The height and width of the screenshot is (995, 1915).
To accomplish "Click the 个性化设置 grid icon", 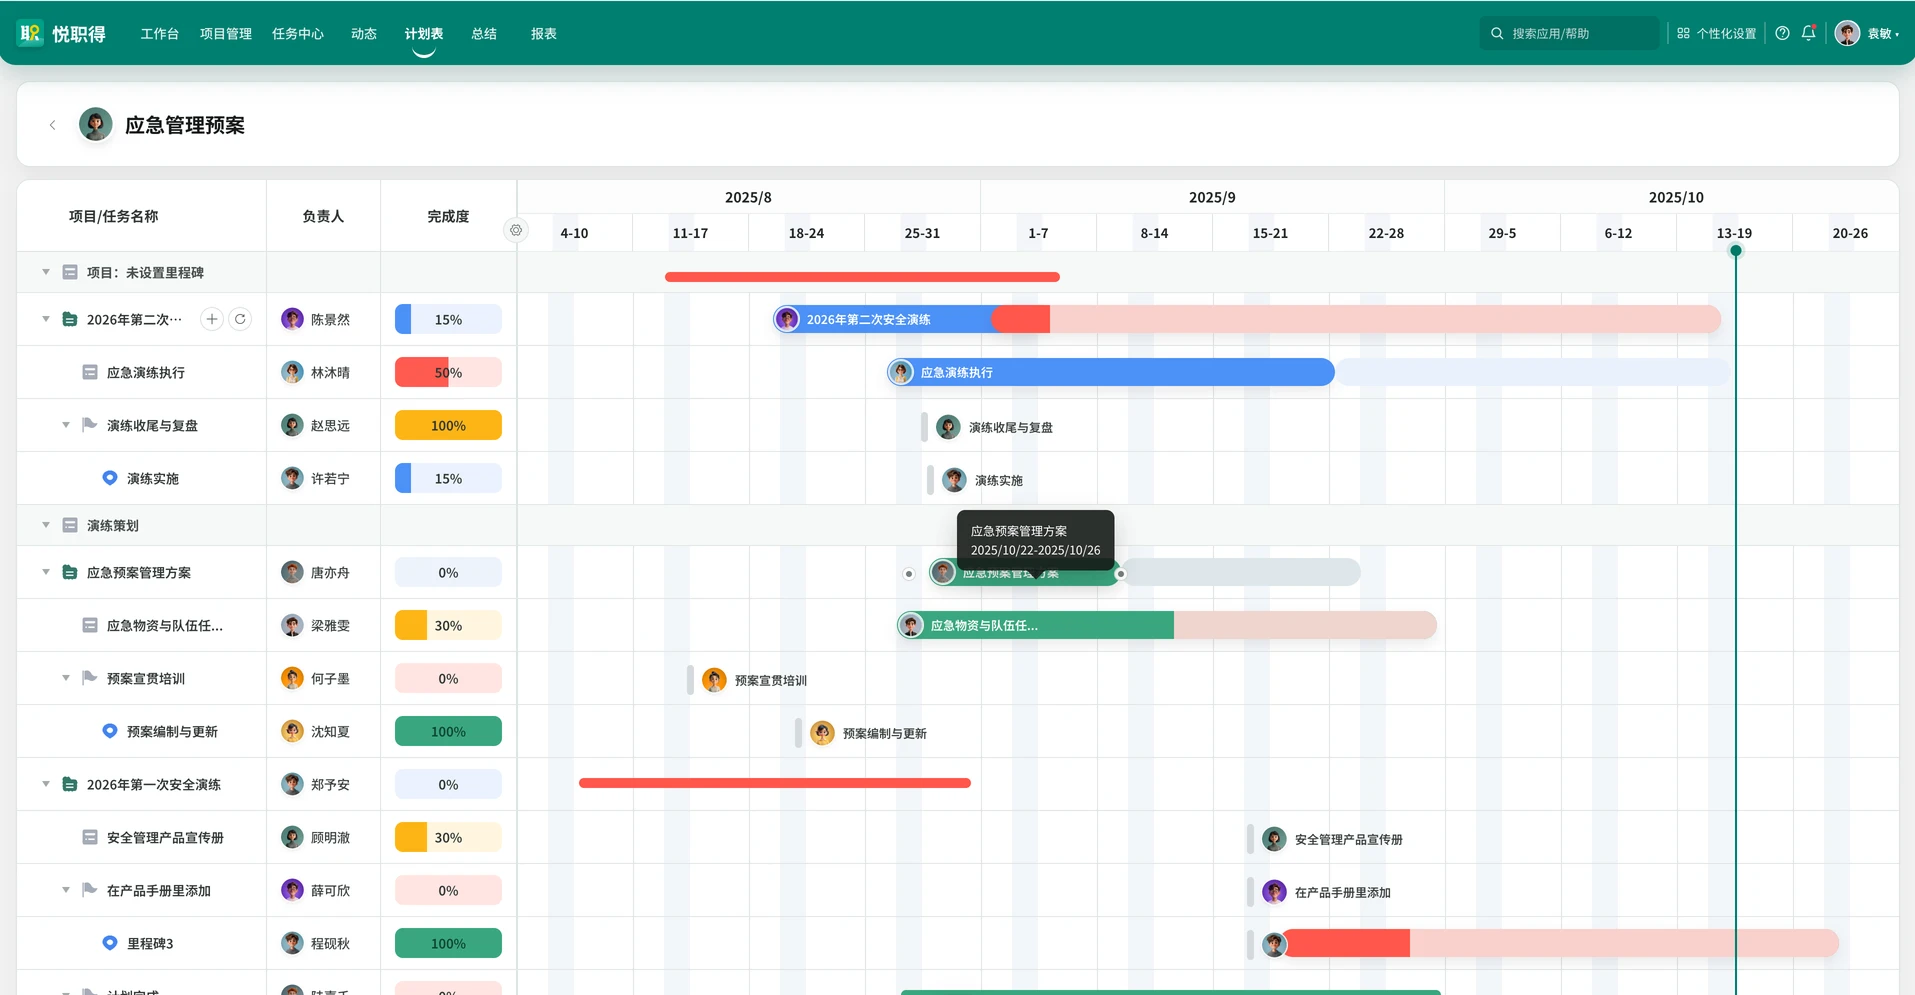I will (1683, 33).
